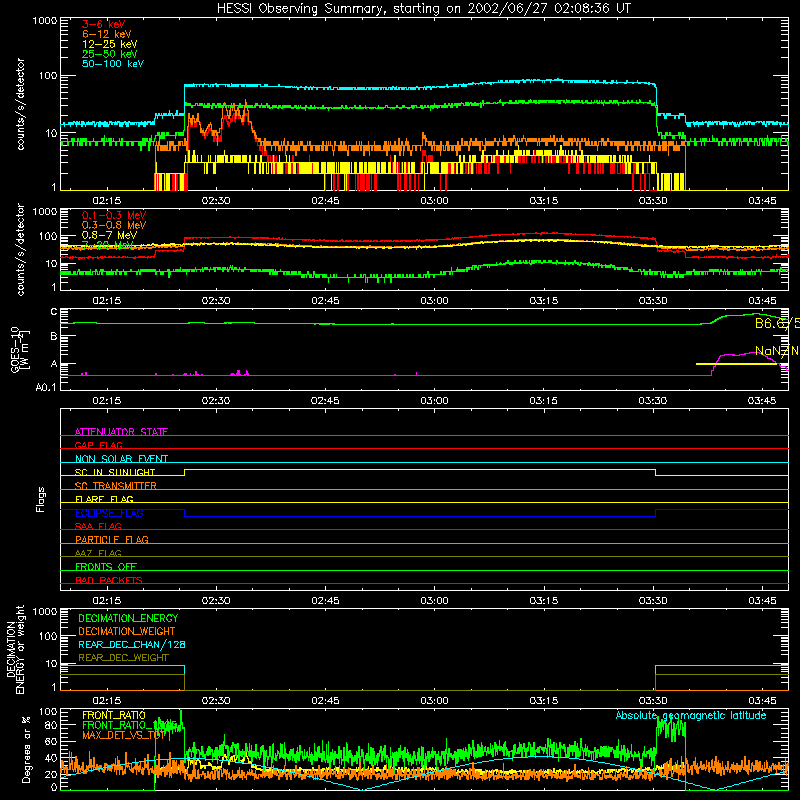Screen dimensions: 800x800
Task: Click the HESSI Observing Summary plot title
Action: pos(423,9)
